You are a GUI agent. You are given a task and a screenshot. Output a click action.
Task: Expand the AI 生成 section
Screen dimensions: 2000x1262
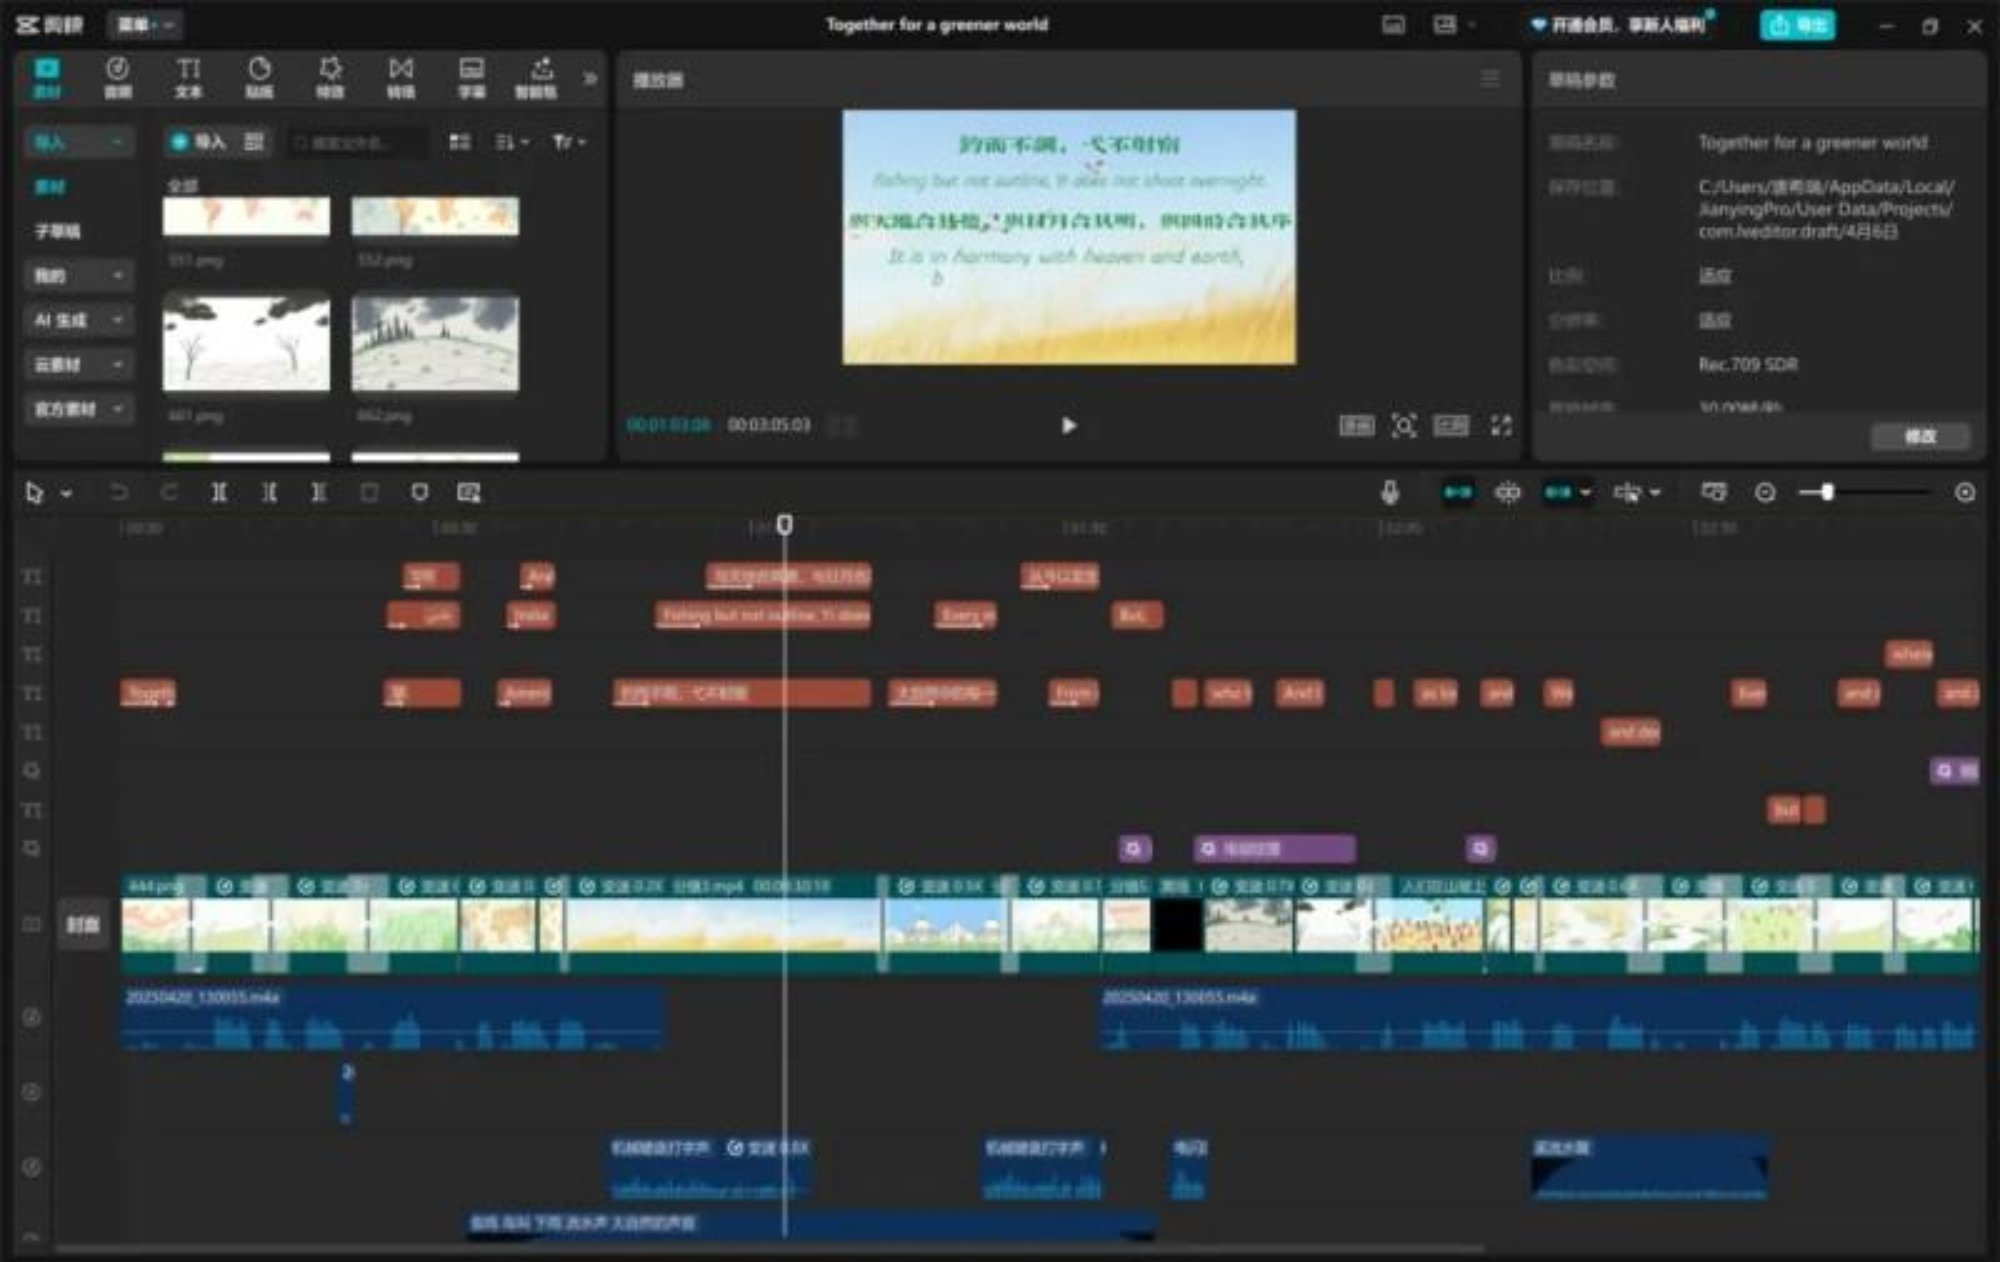pyautogui.click(x=78, y=320)
